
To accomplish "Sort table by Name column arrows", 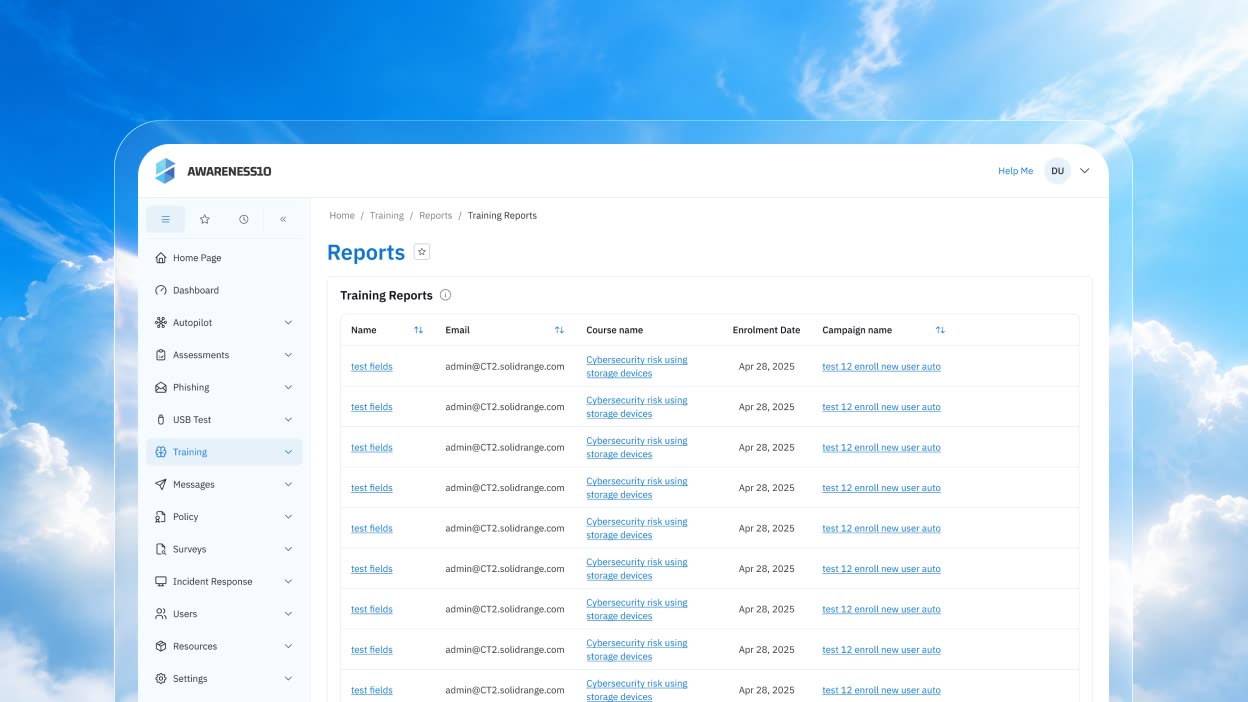I will click(x=418, y=330).
